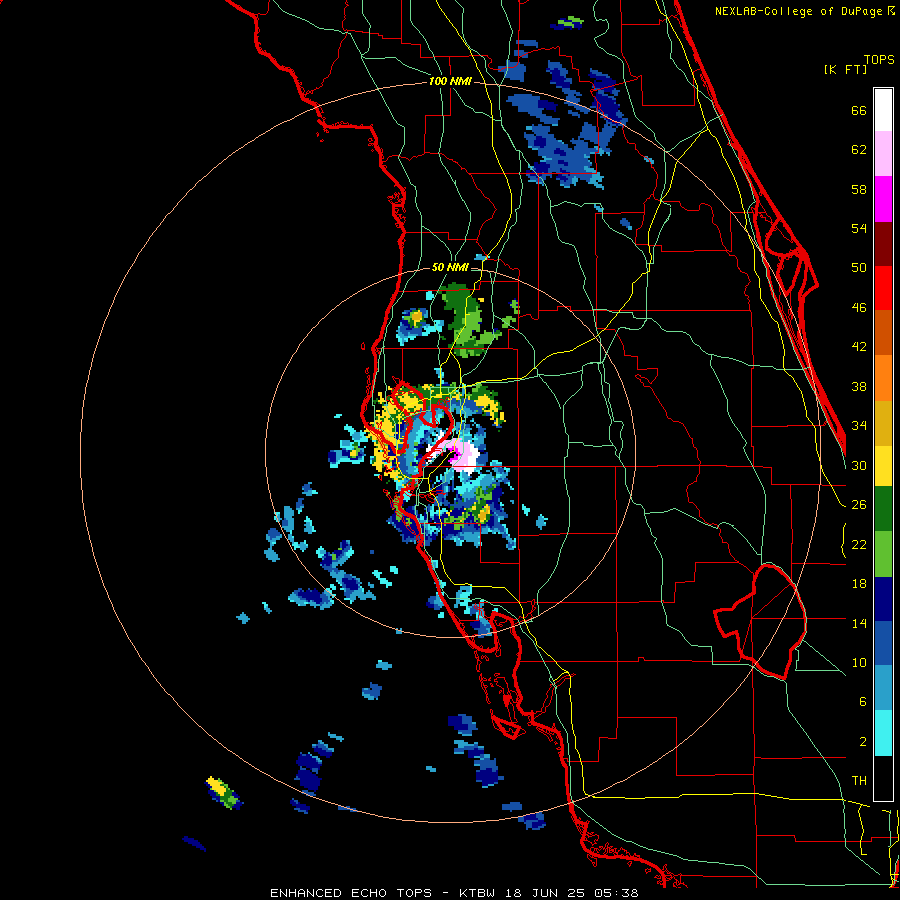Select the dark red (maroon) legend swatch

pos(883,244)
